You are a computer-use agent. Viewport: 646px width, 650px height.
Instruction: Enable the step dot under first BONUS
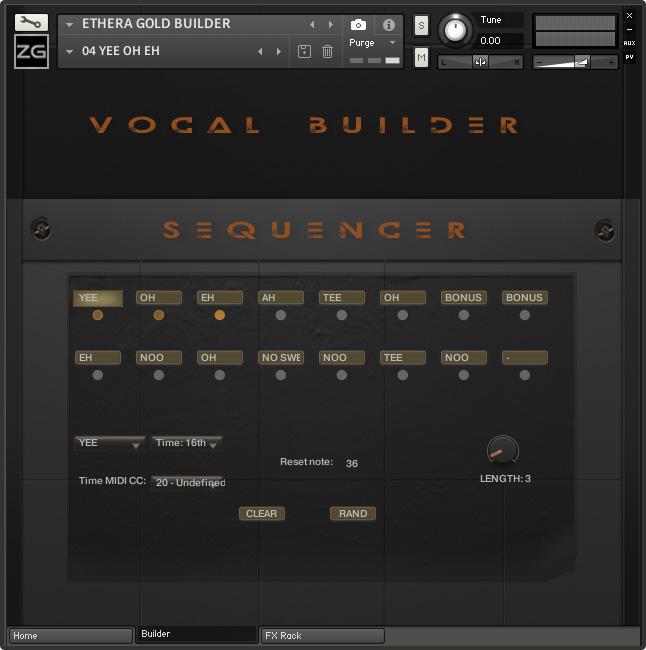tap(464, 315)
